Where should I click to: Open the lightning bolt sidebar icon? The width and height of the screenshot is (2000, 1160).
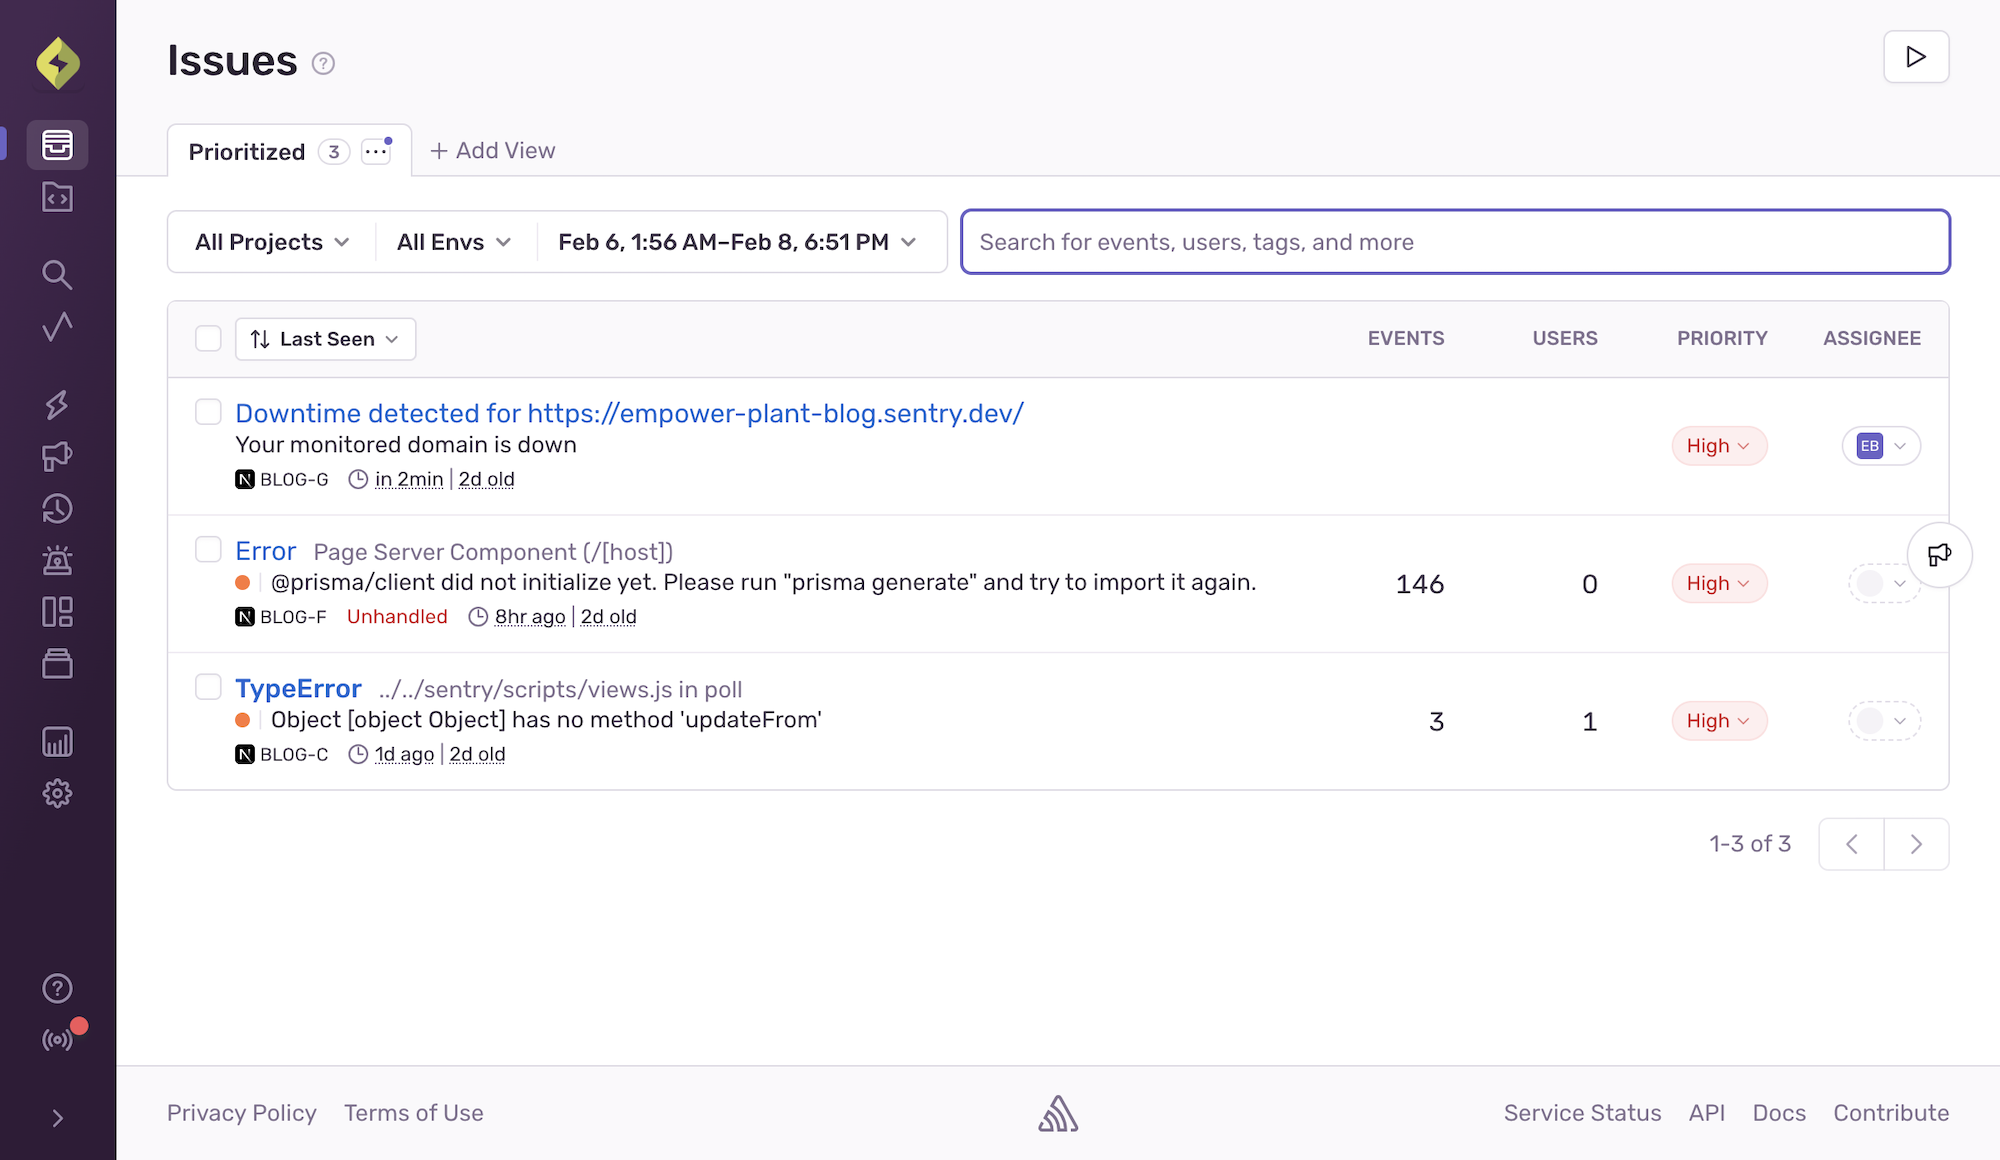(57, 404)
